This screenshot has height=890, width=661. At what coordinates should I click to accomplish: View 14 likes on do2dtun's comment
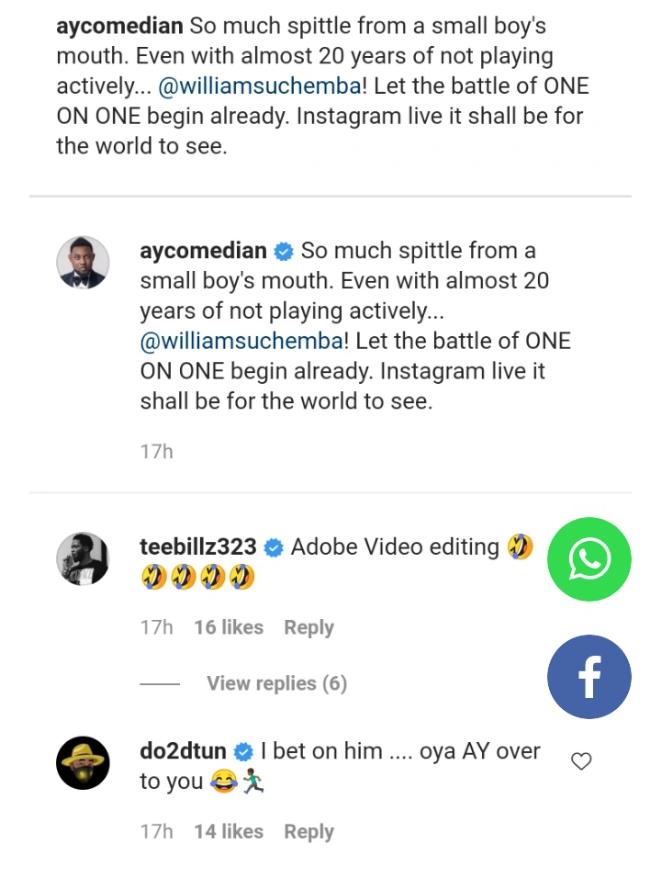[228, 831]
